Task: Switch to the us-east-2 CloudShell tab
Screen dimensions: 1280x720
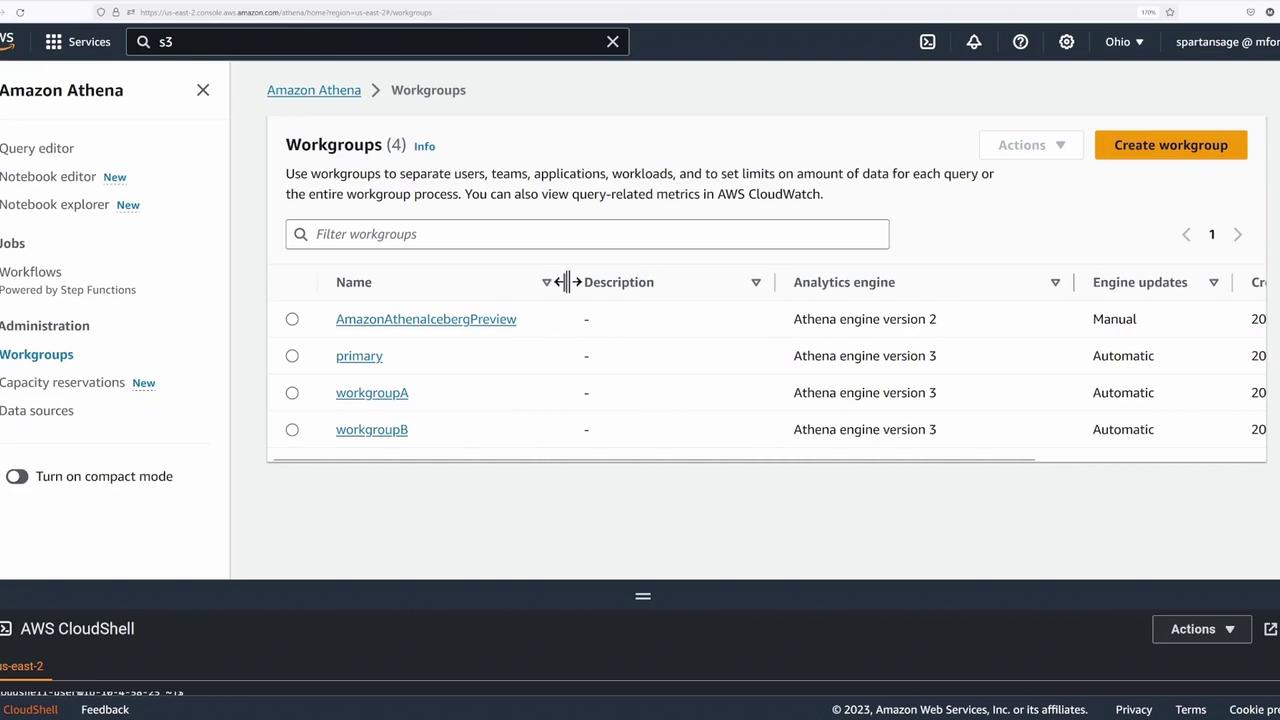Action: tap(22, 666)
